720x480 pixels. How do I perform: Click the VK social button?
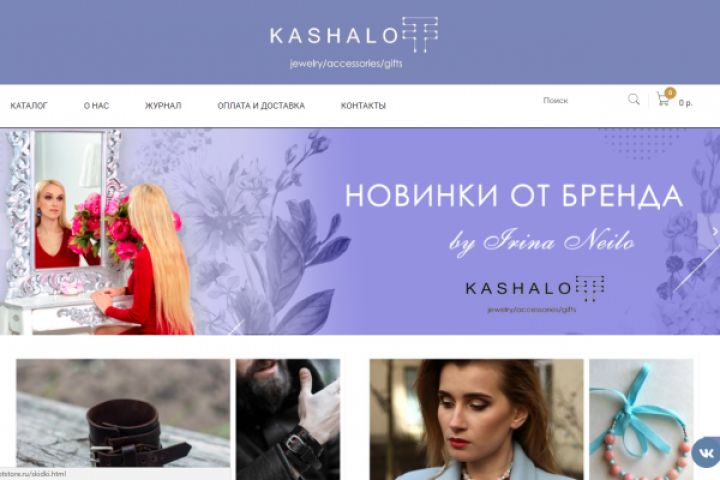click(706, 453)
